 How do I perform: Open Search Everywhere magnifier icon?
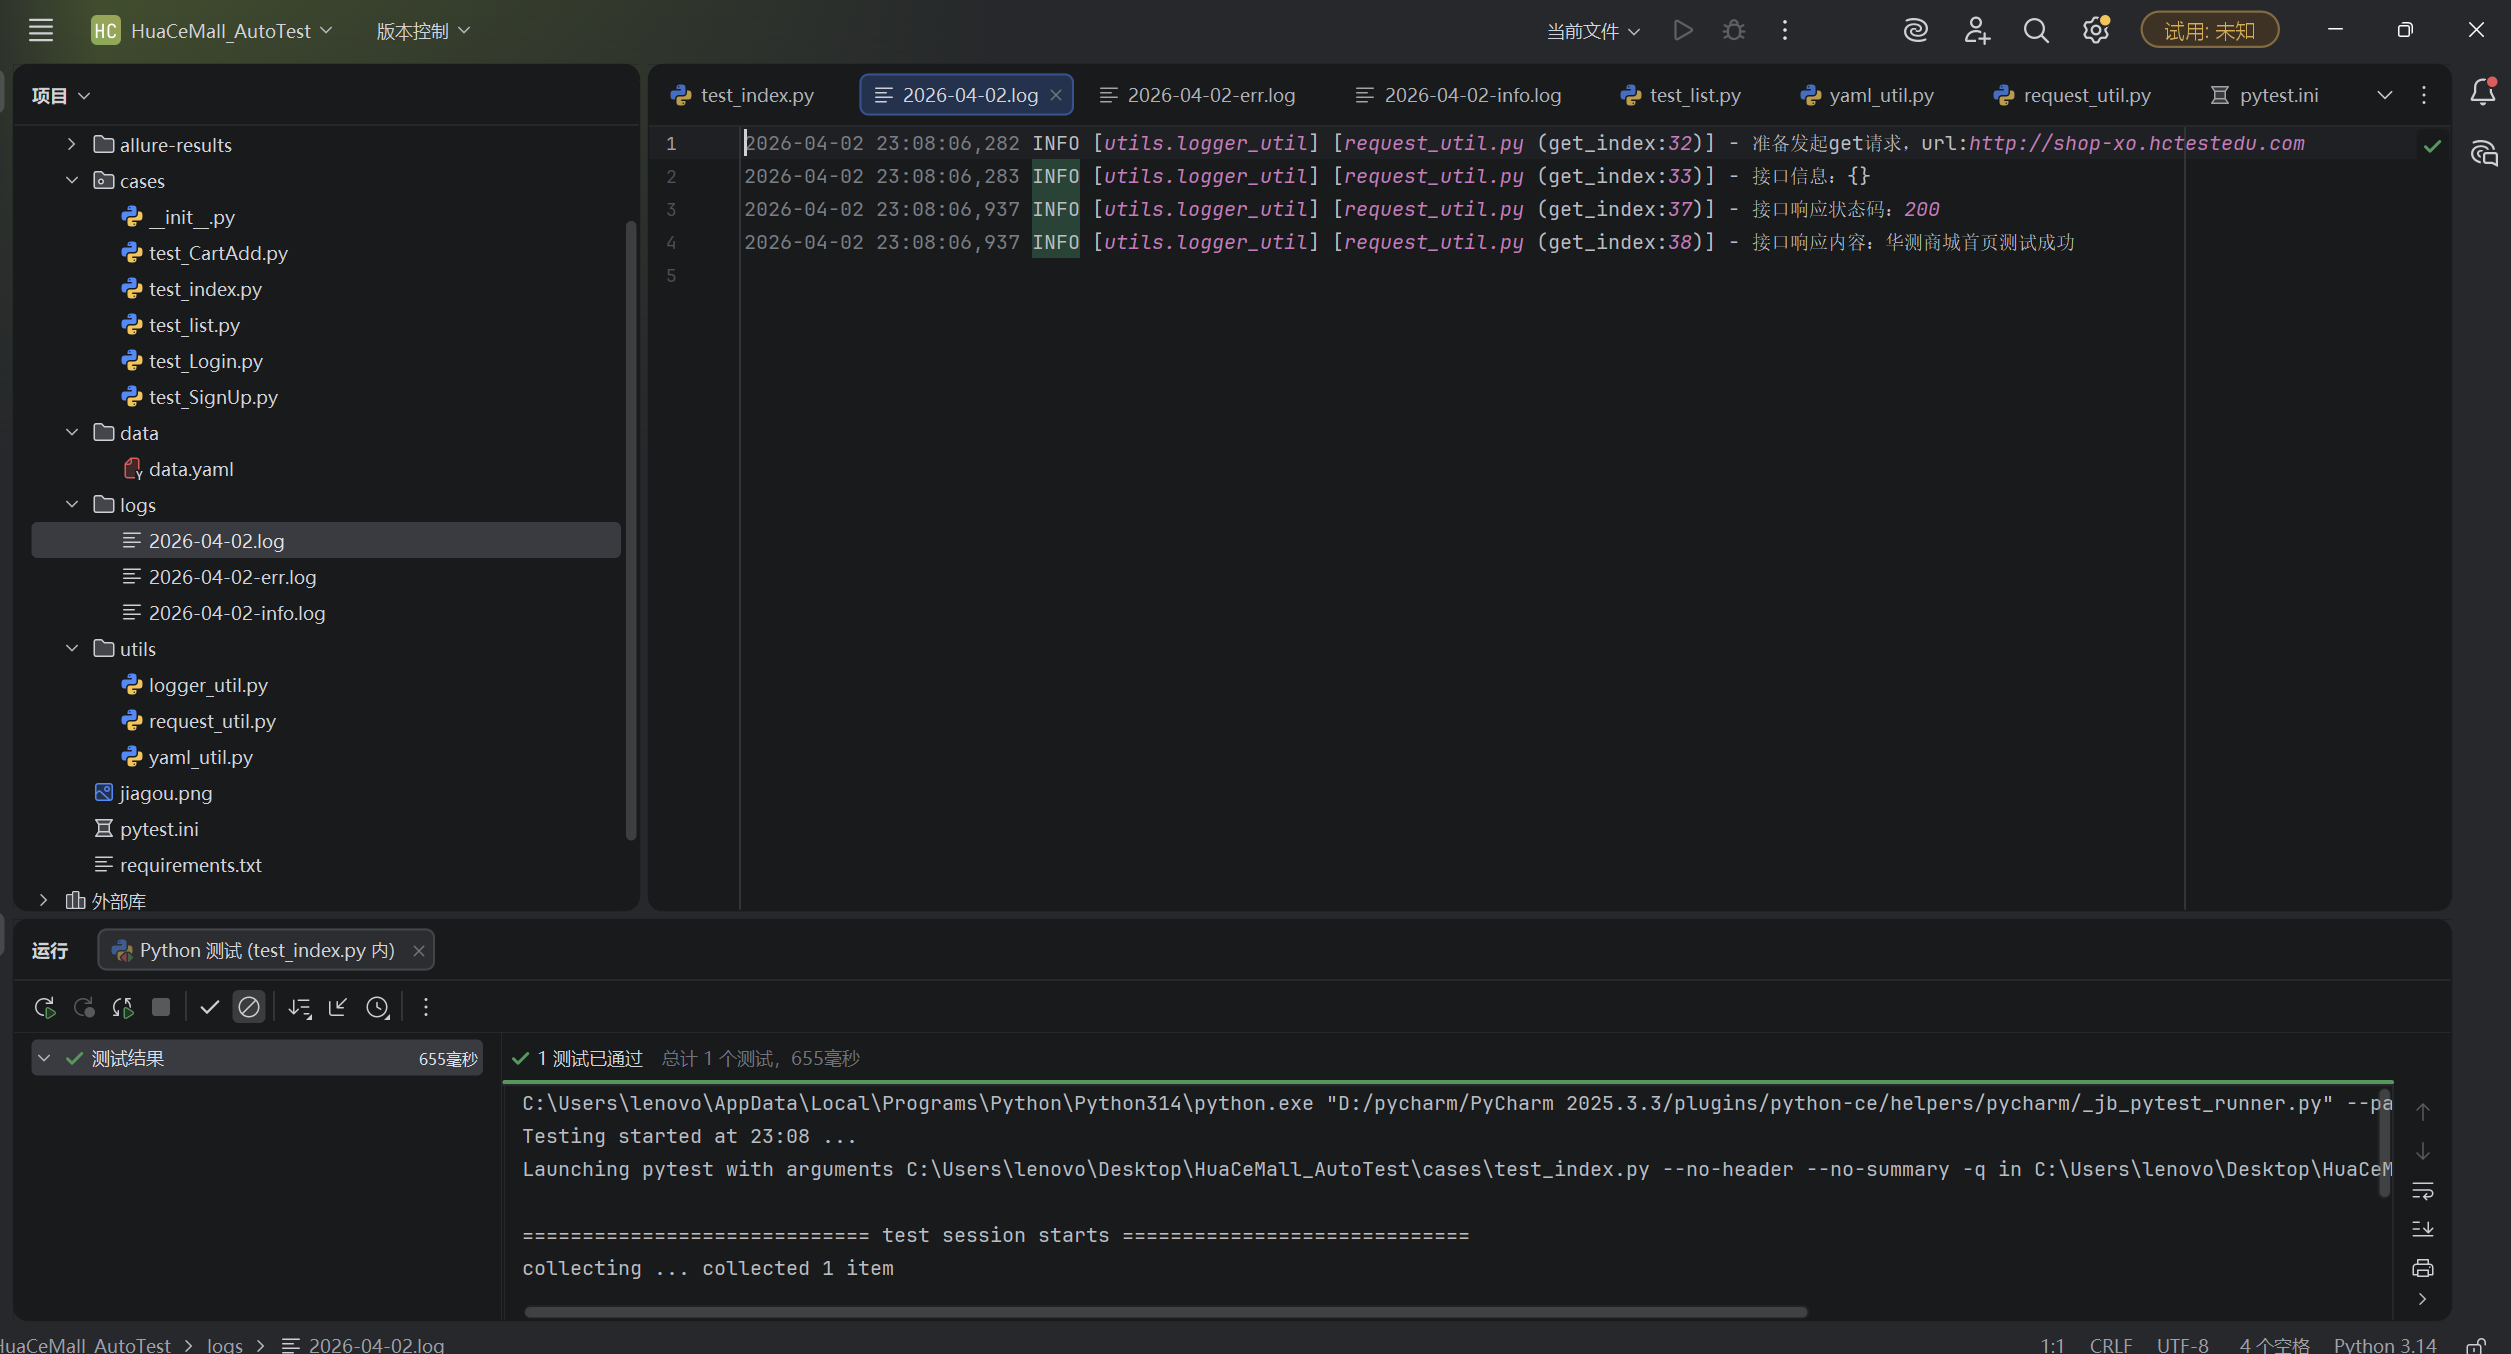point(2036,31)
